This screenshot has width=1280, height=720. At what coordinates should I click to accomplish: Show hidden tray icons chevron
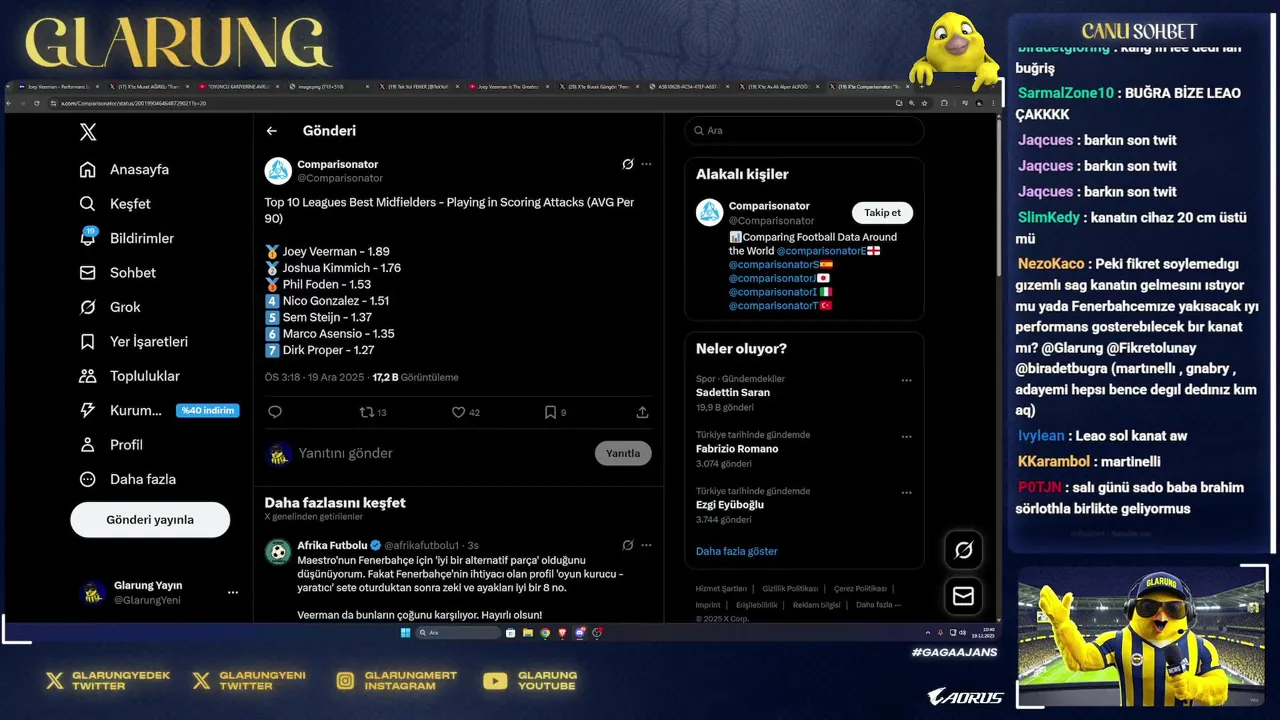pos(928,633)
